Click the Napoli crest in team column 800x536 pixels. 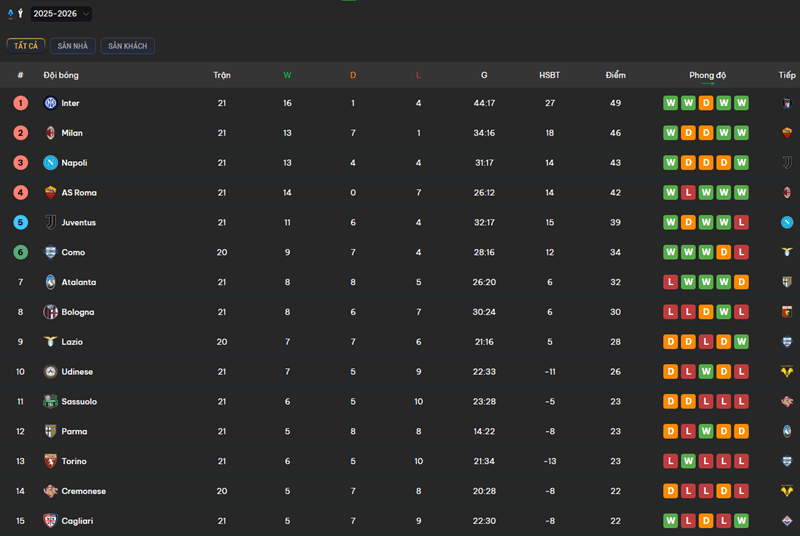click(50, 163)
